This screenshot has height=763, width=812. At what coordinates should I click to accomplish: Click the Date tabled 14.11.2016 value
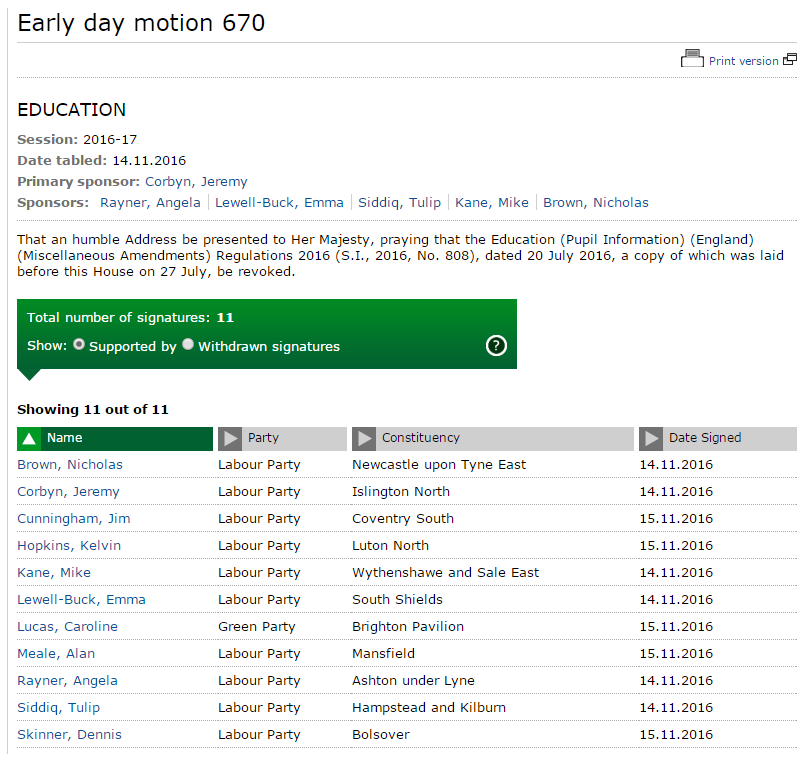pos(149,161)
